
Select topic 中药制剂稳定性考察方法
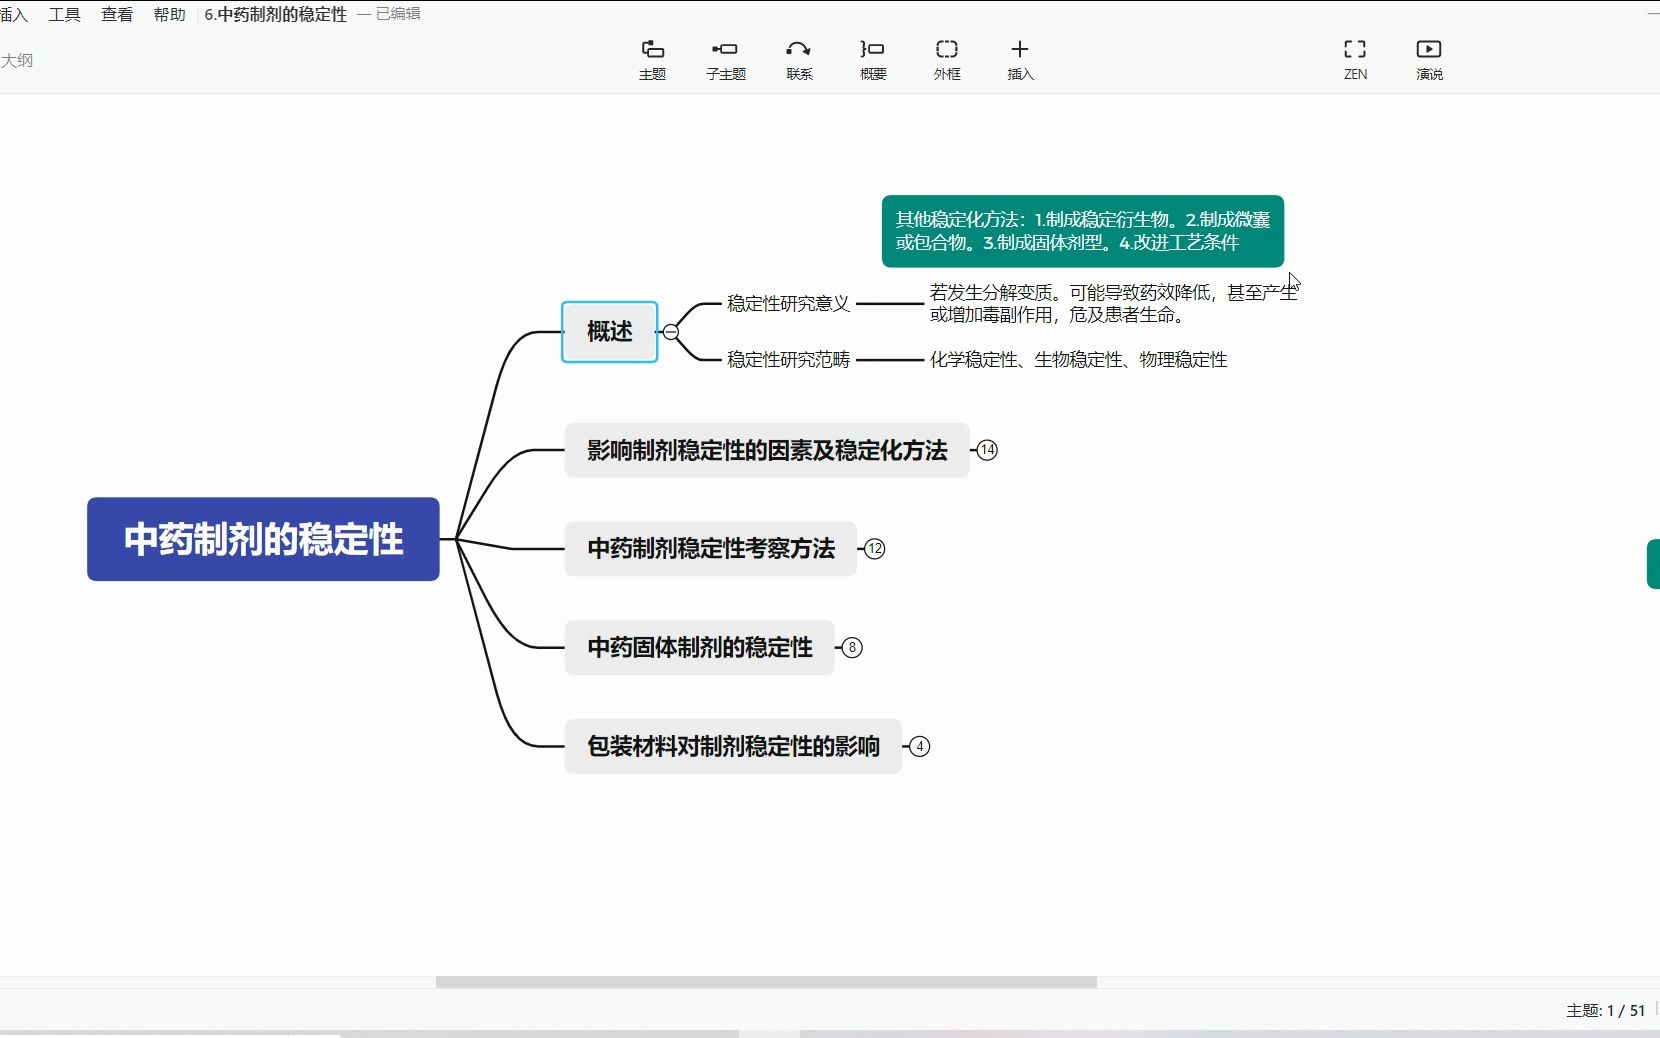[711, 549]
